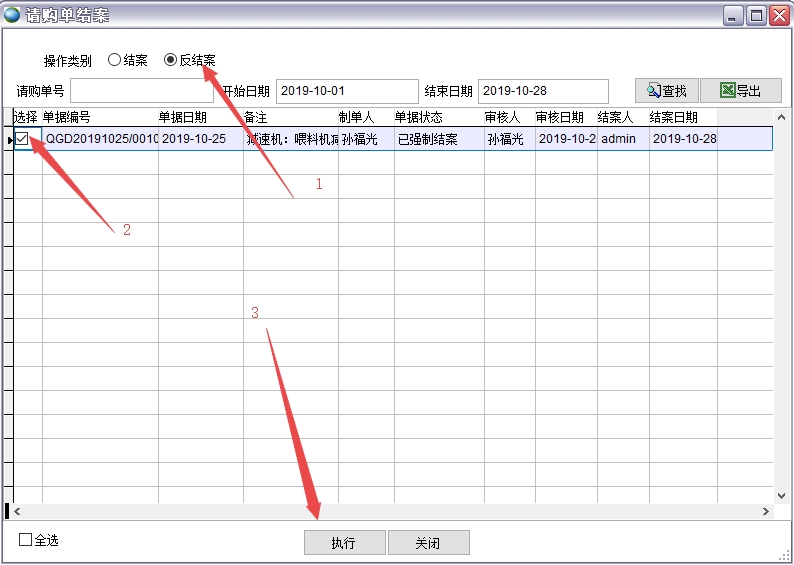Click horizontal scrollbar left arrow

[17, 511]
